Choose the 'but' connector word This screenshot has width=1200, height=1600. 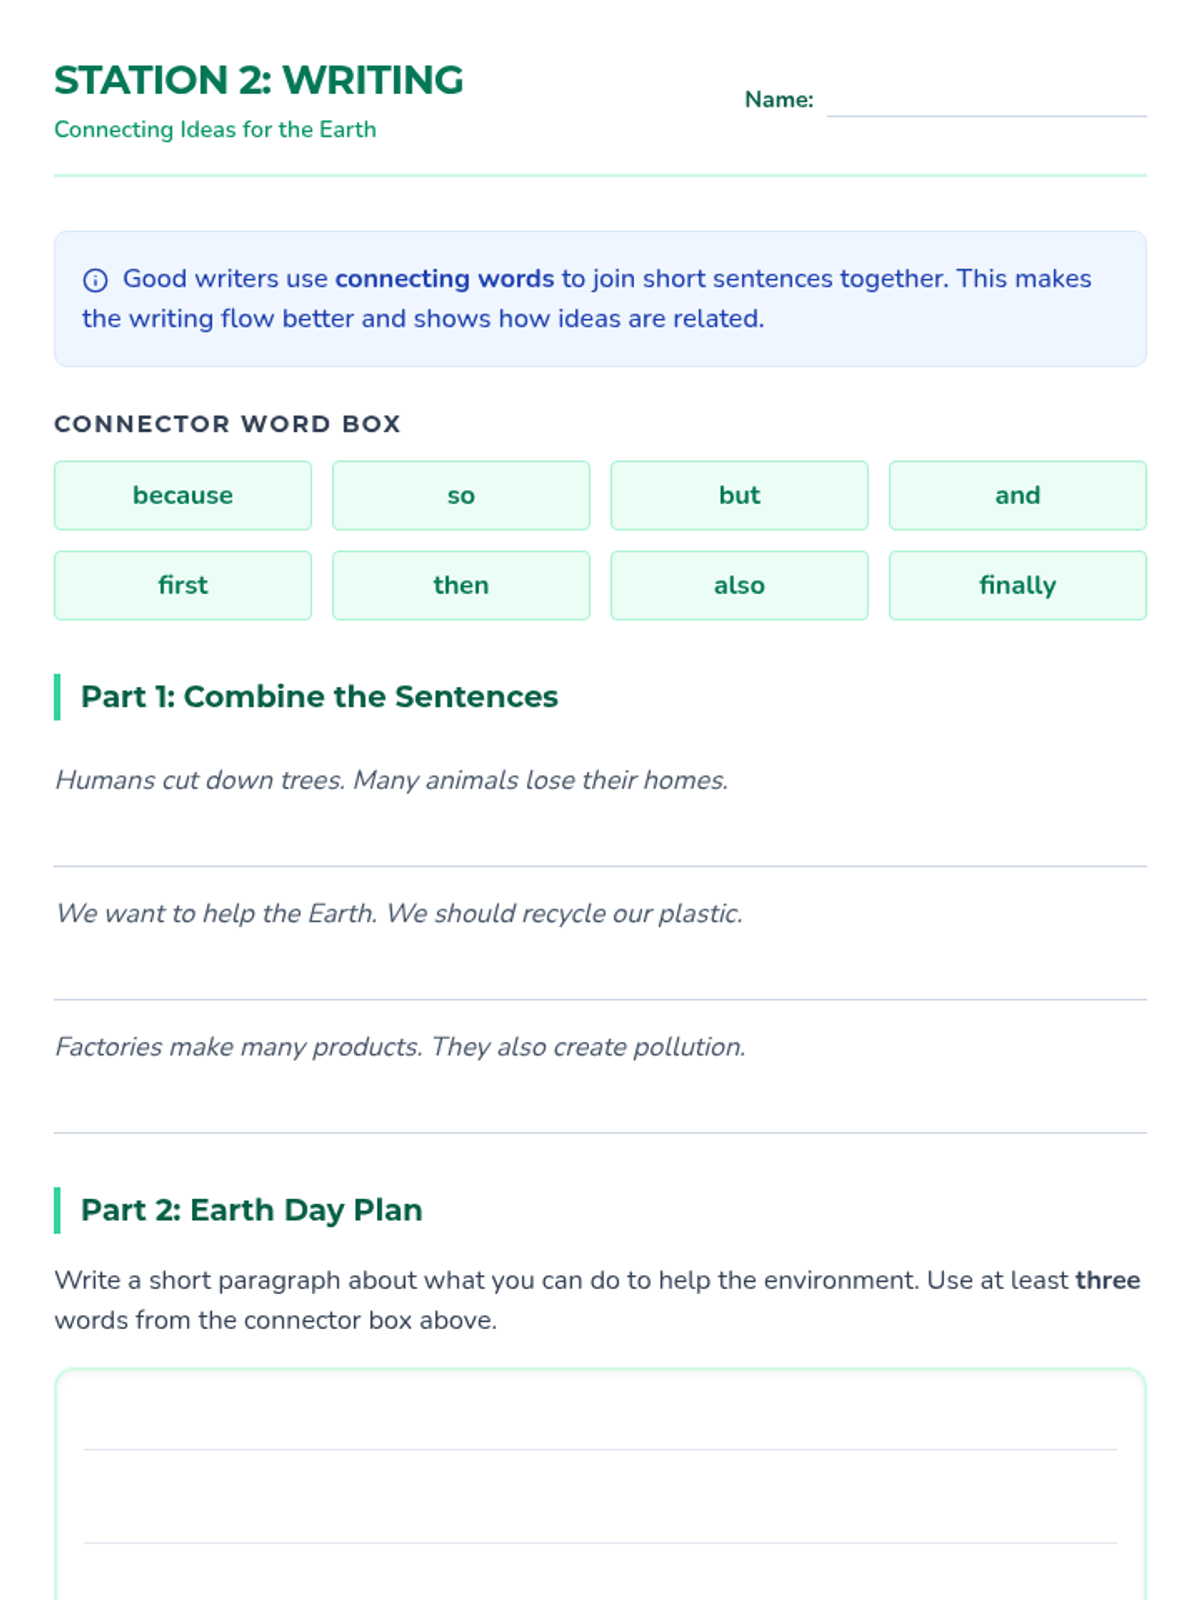tap(739, 495)
